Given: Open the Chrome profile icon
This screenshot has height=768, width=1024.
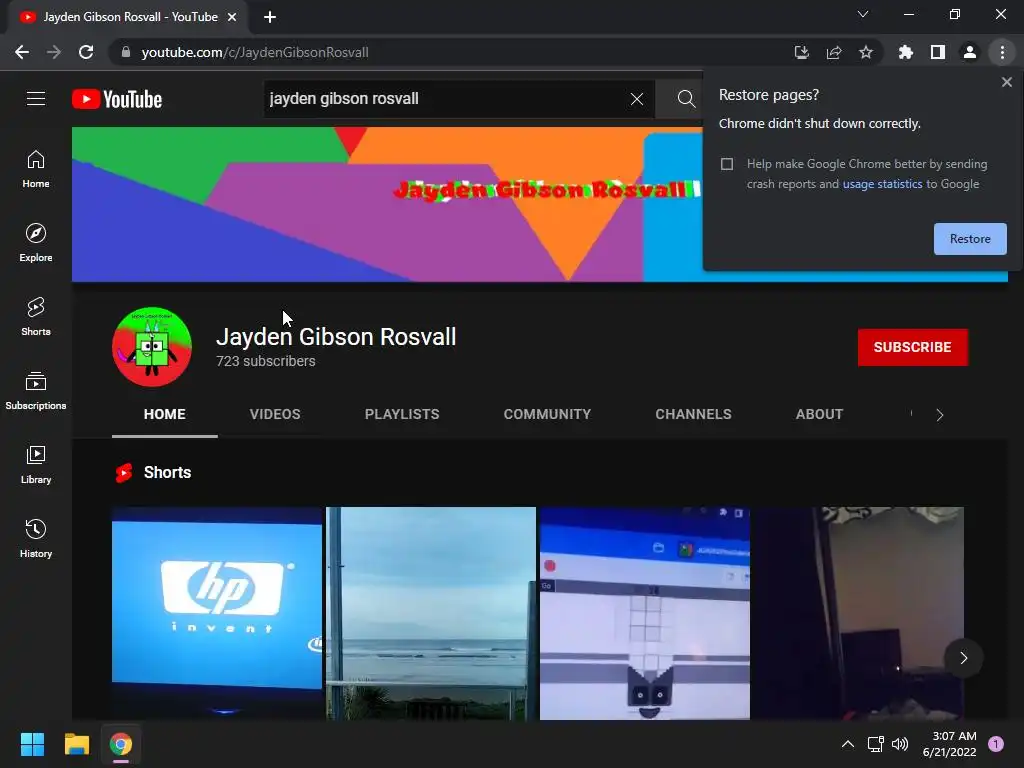Looking at the screenshot, I should point(970,52).
